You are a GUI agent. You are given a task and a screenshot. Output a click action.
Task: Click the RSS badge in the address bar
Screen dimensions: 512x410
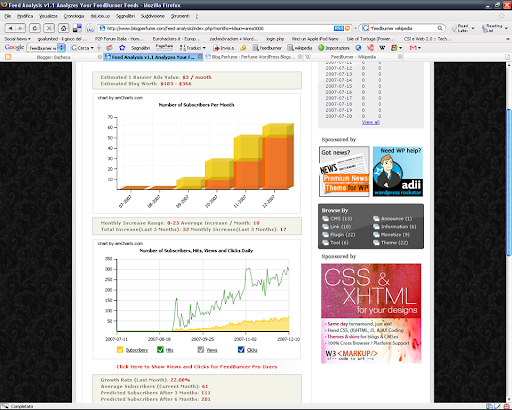click(339, 28)
